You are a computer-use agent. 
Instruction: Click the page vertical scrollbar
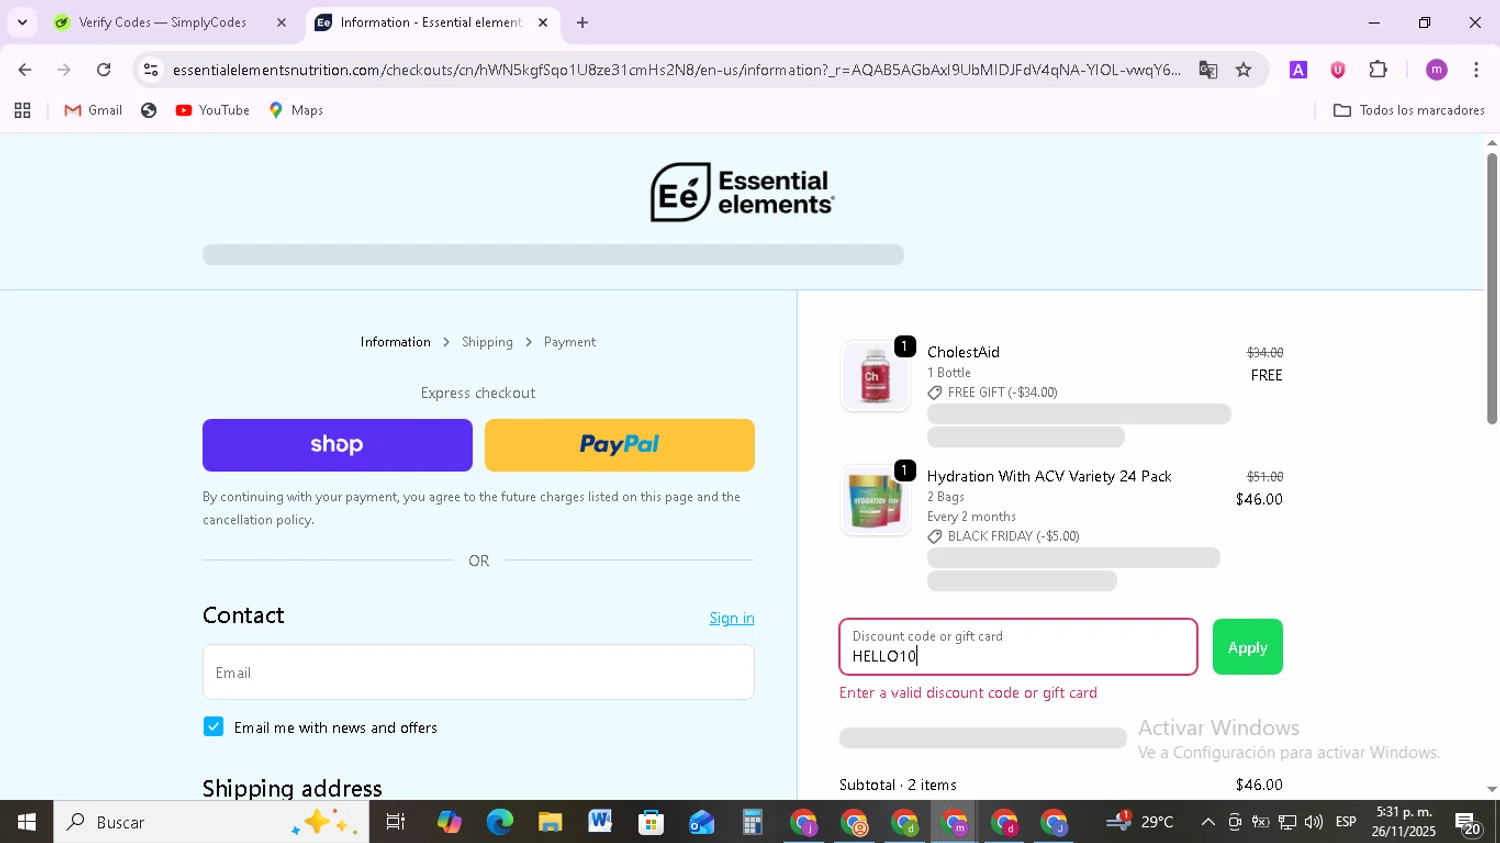click(1491, 288)
